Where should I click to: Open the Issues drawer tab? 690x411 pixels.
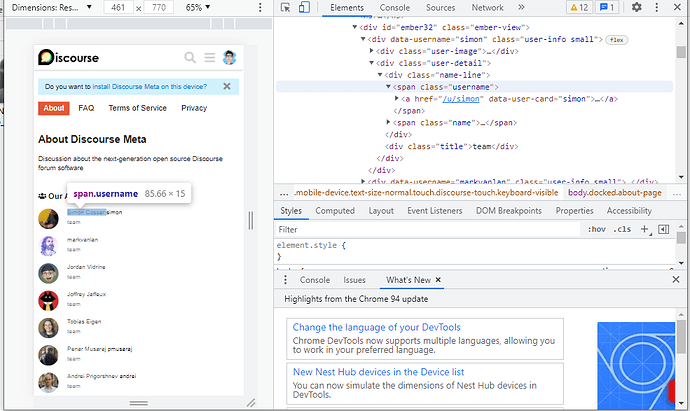pyautogui.click(x=354, y=280)
